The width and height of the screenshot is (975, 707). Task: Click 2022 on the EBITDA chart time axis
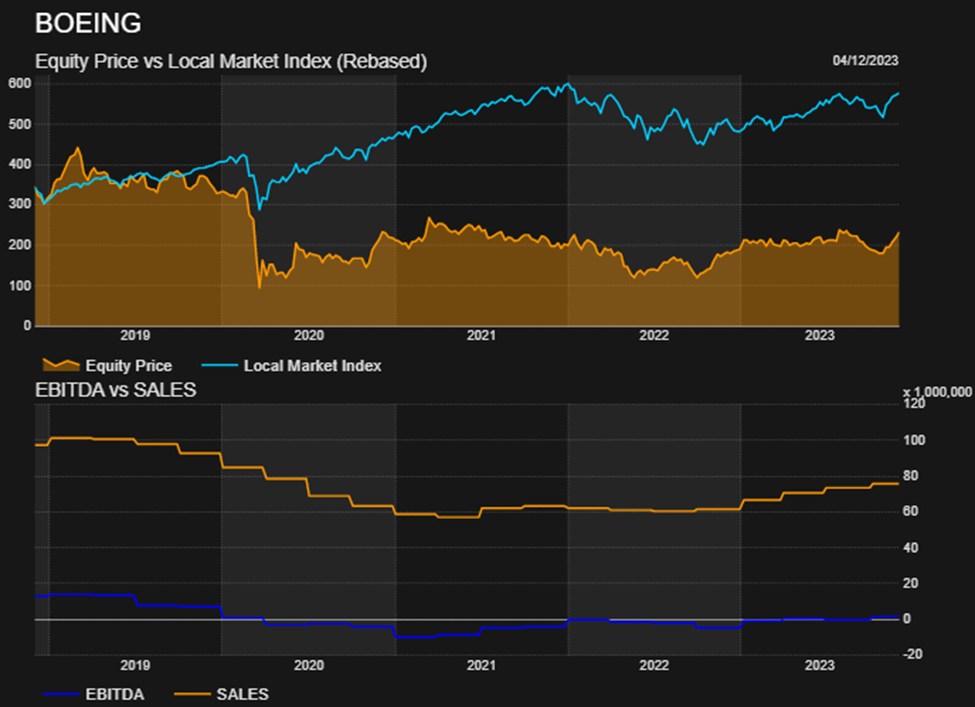(x=654, y=665)
